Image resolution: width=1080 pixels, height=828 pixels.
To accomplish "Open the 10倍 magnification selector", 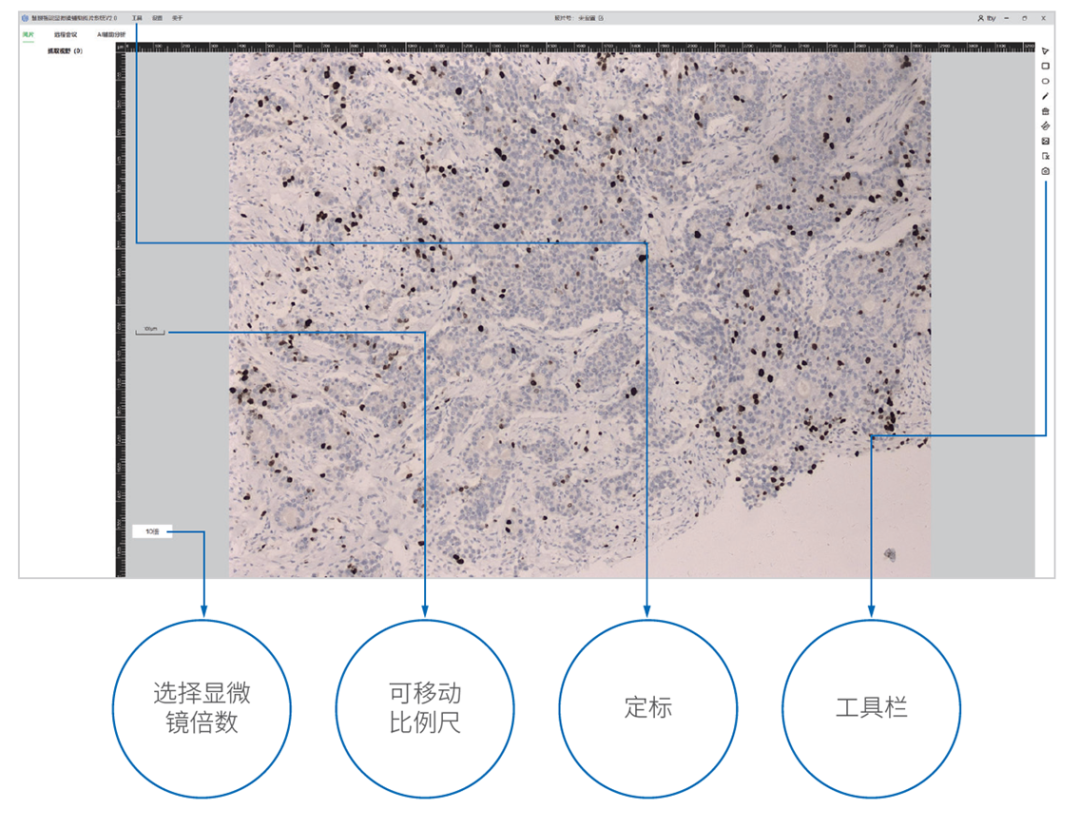I will click(x=152, y=531).
